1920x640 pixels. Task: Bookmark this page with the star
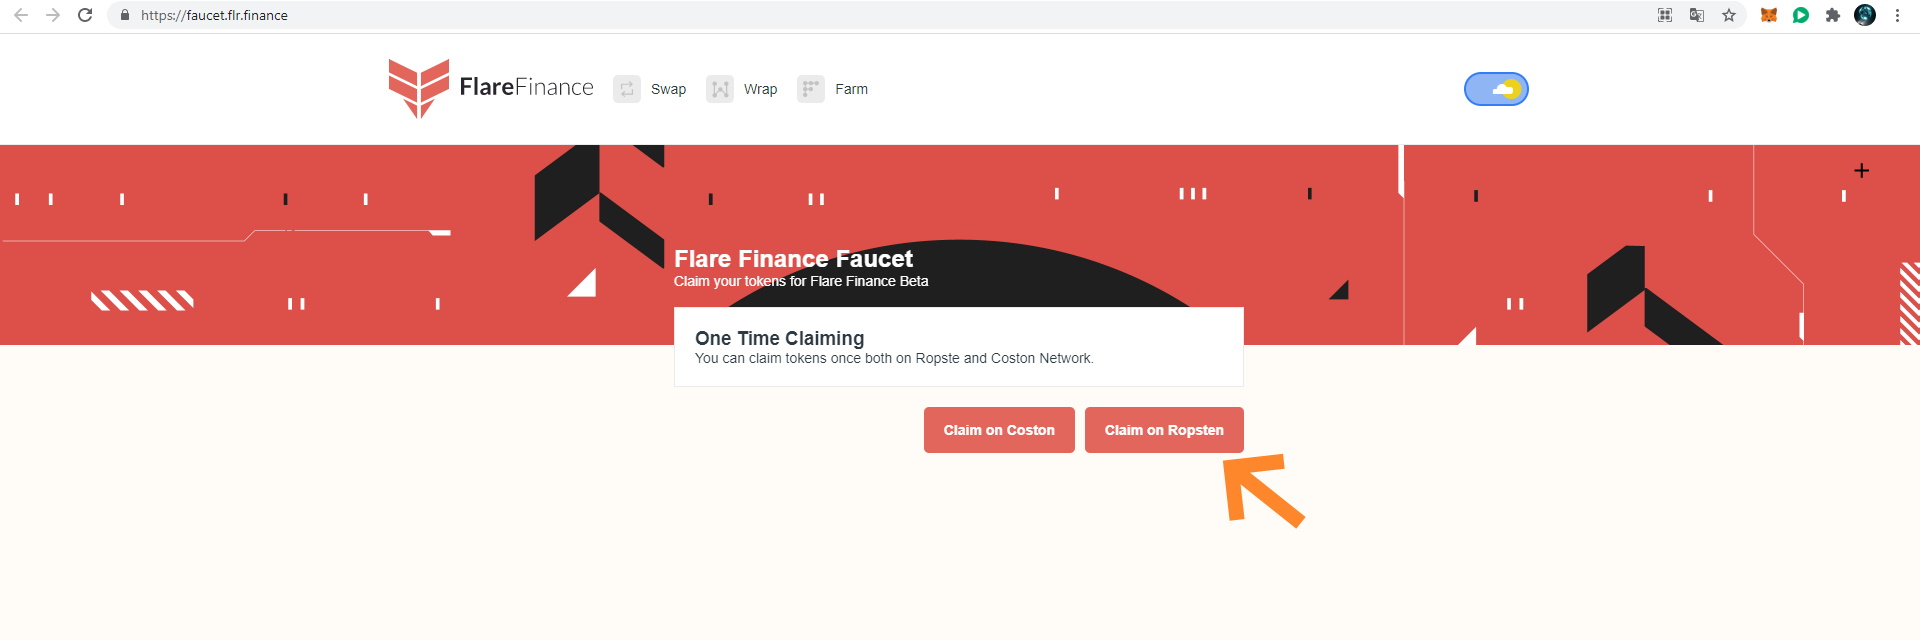1729,15
